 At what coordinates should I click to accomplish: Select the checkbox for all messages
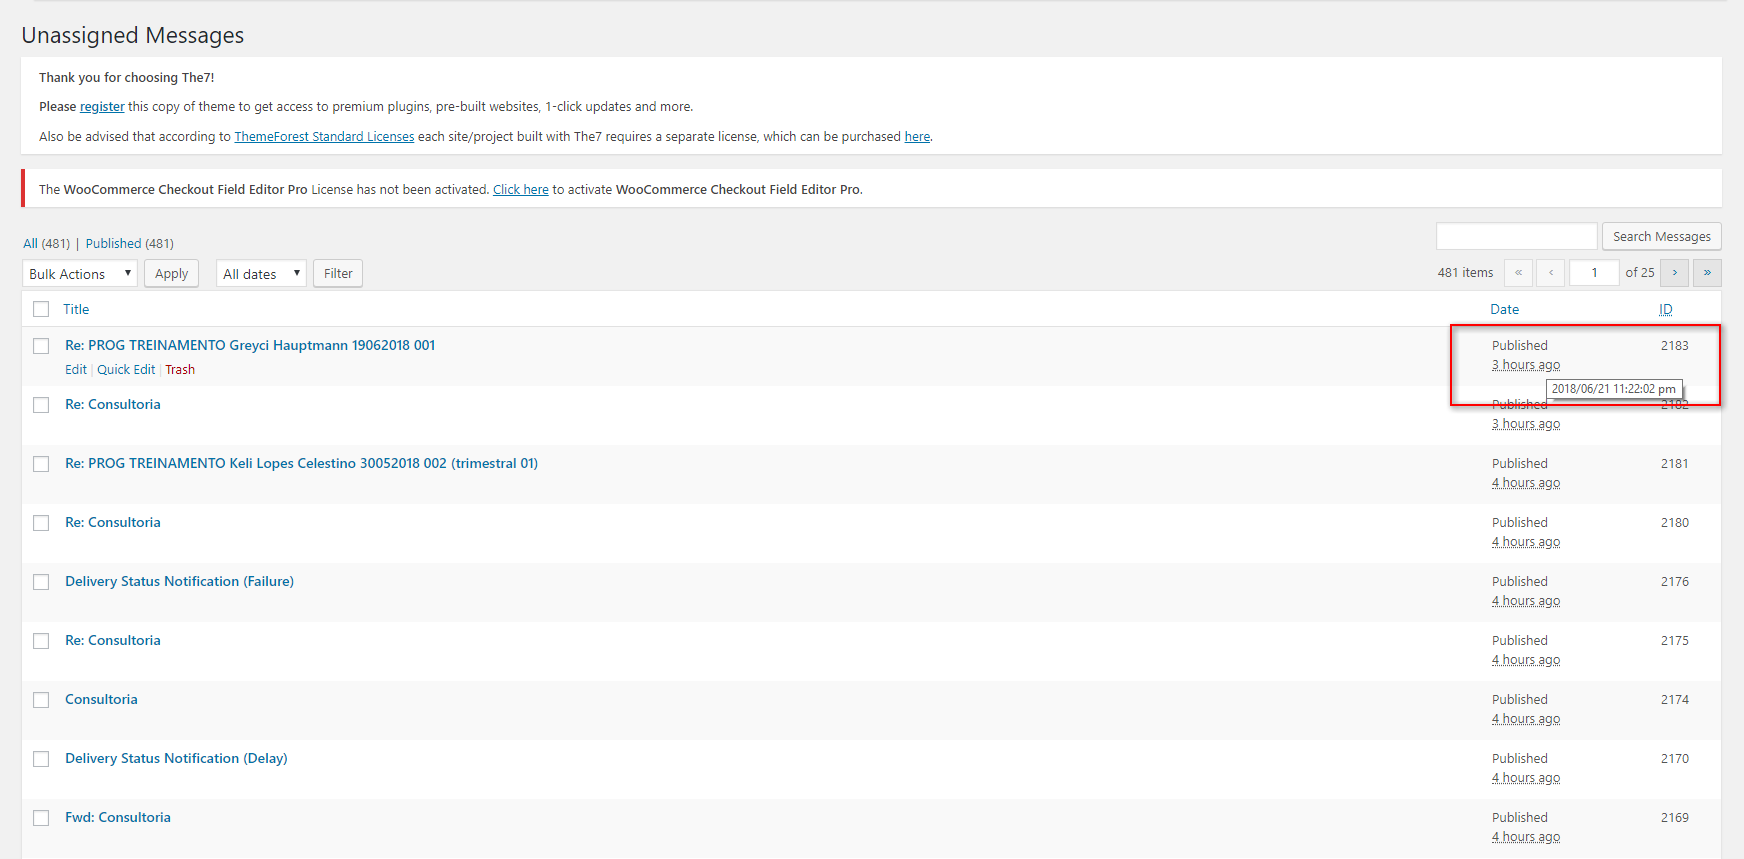click(41, 310)
